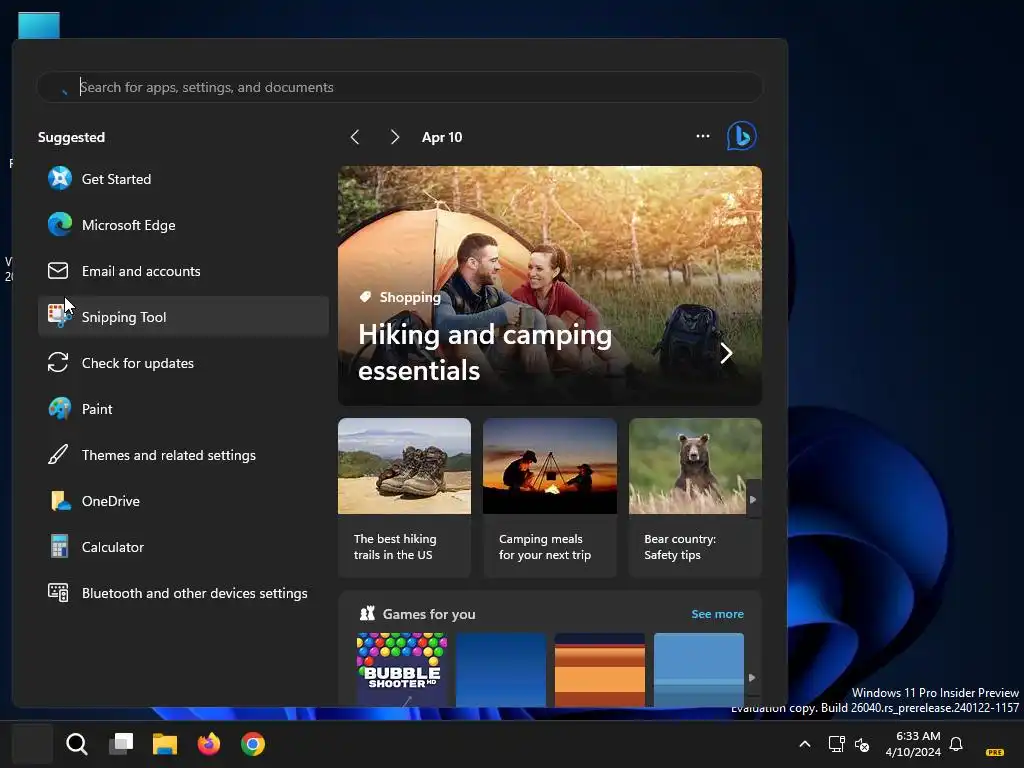
Task: Click See more games link
Action: pyautogui.click(x=717, y=614)
